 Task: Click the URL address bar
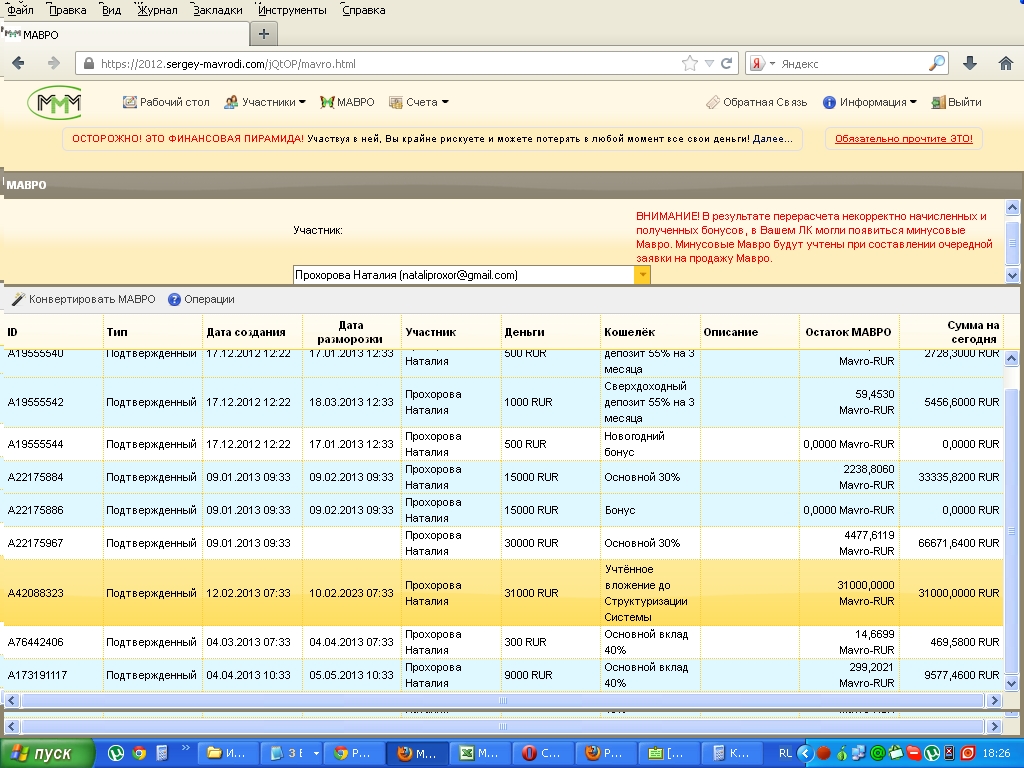385,63
